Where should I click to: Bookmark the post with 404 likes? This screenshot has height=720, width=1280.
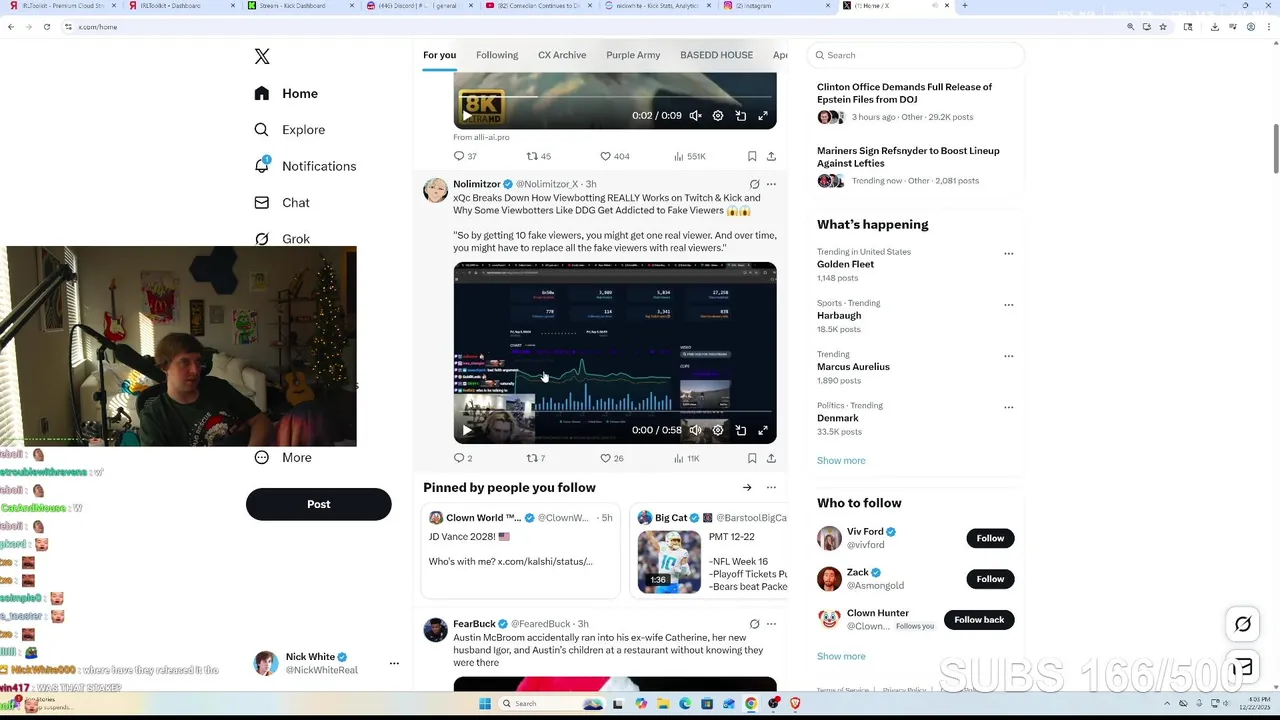[x=752, y=156]
